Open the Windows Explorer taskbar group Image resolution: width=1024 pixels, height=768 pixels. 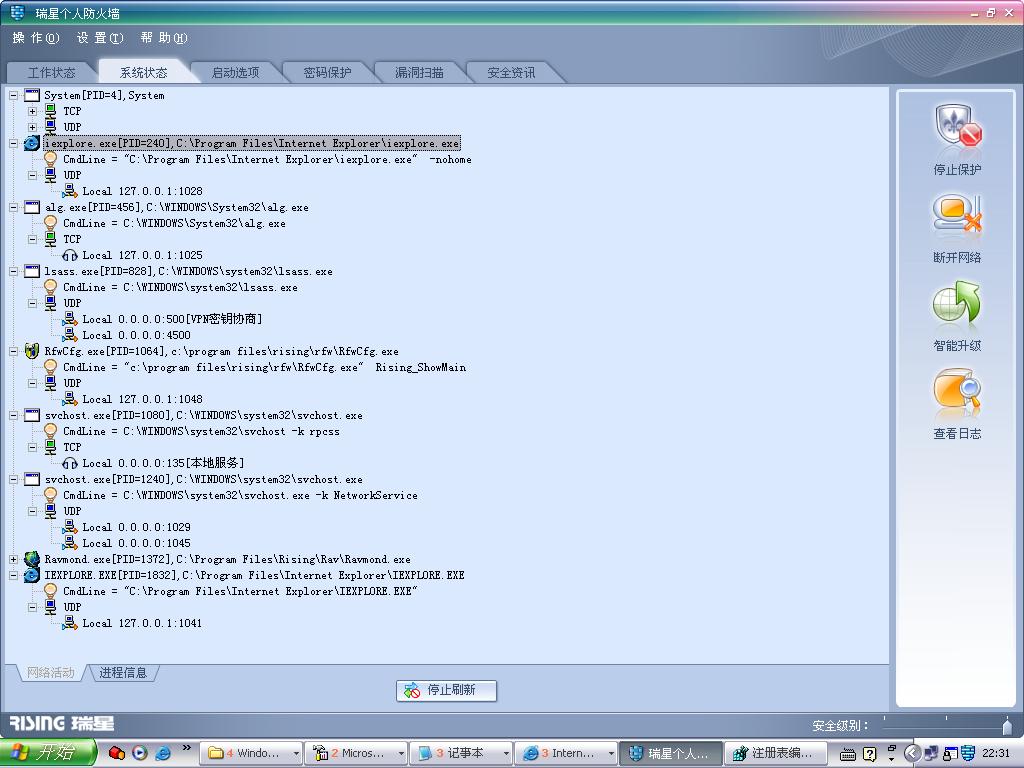(x=251, y=754)
